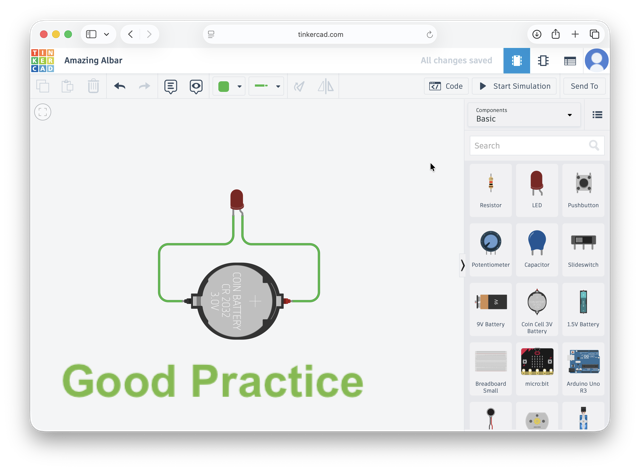640x471 pixels.
Task: Open the wire color dropdown arrow
Action: tap(240, 87)
